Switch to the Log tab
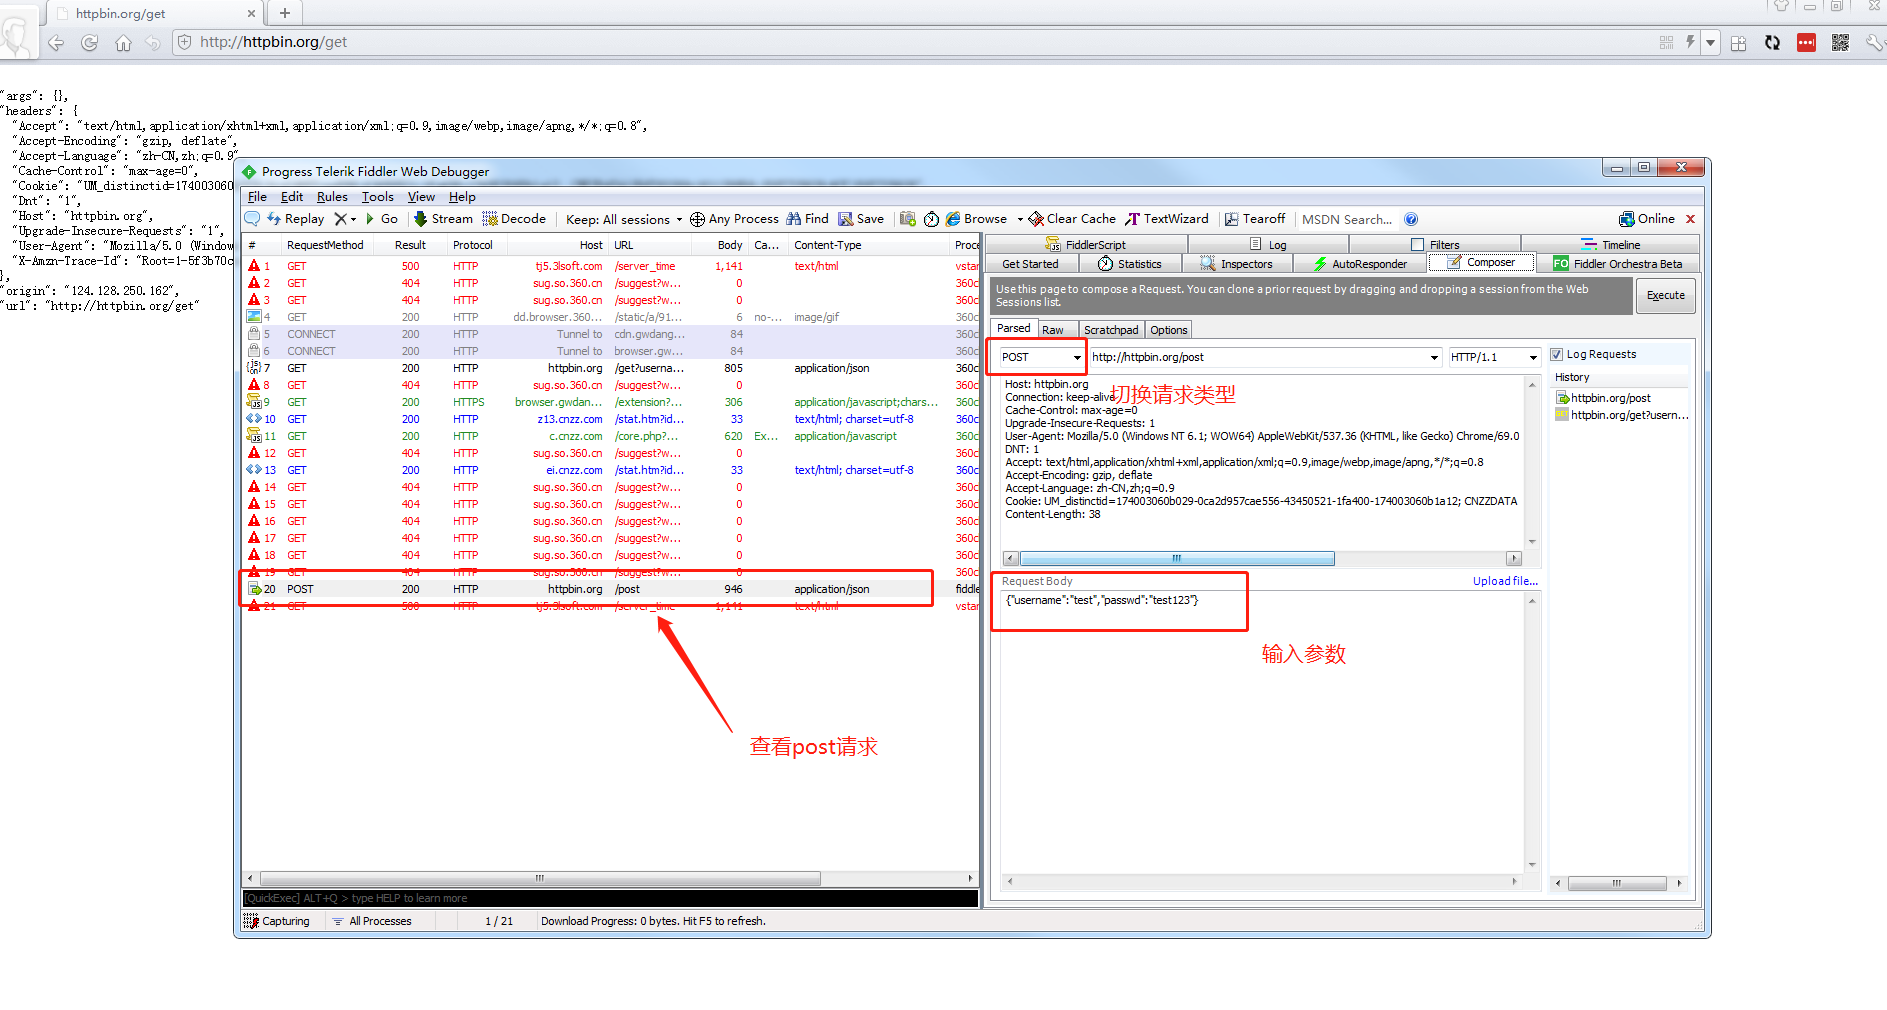Viewport: 1887px width, 1010px height. coord(1268,245)
